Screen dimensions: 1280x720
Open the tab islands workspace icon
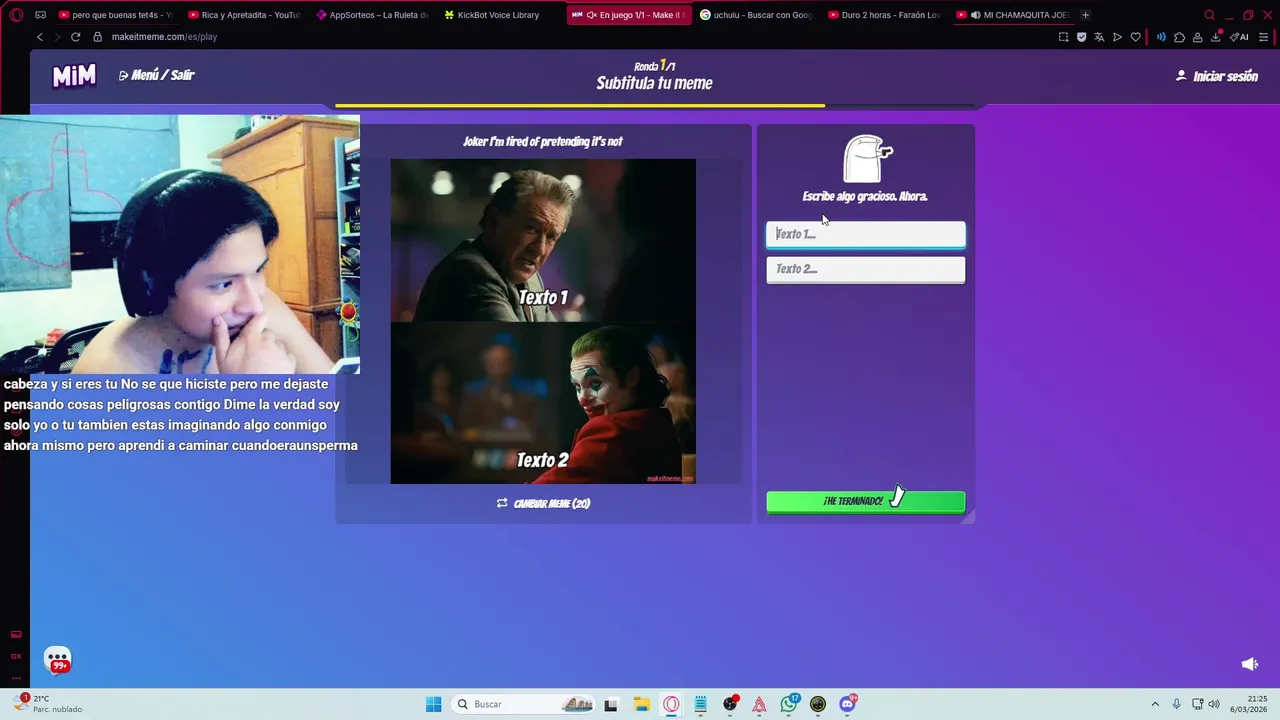(x=40, y=15)
